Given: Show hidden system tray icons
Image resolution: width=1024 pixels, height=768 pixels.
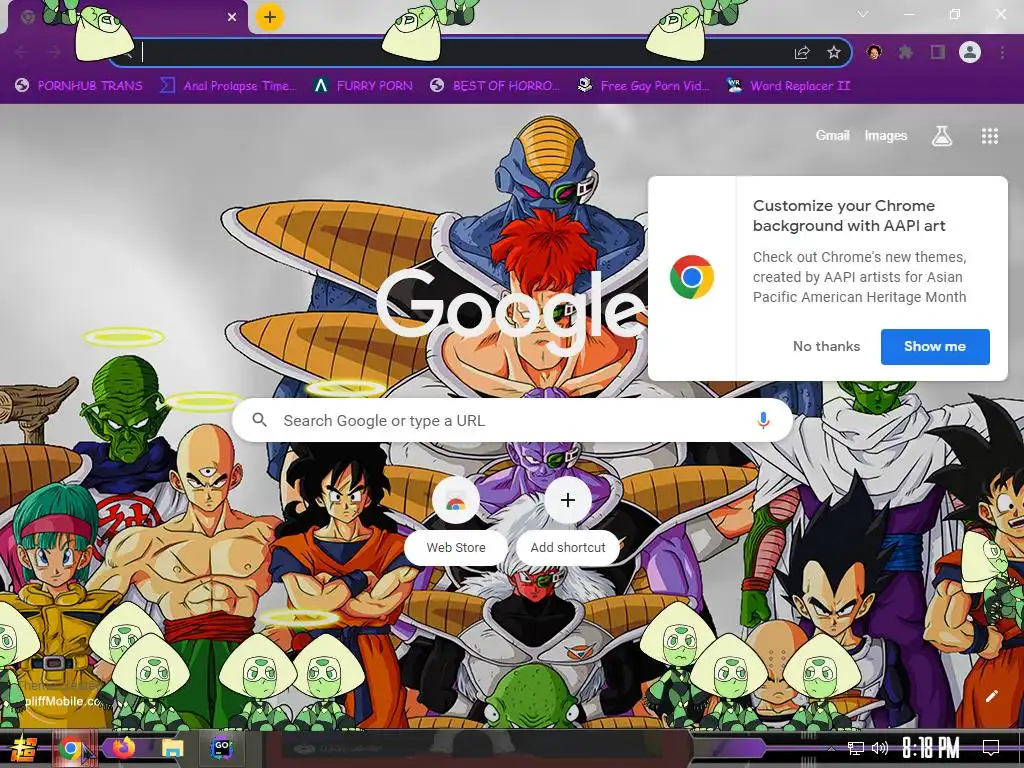Looking at the screenshot, I should 831,748.
